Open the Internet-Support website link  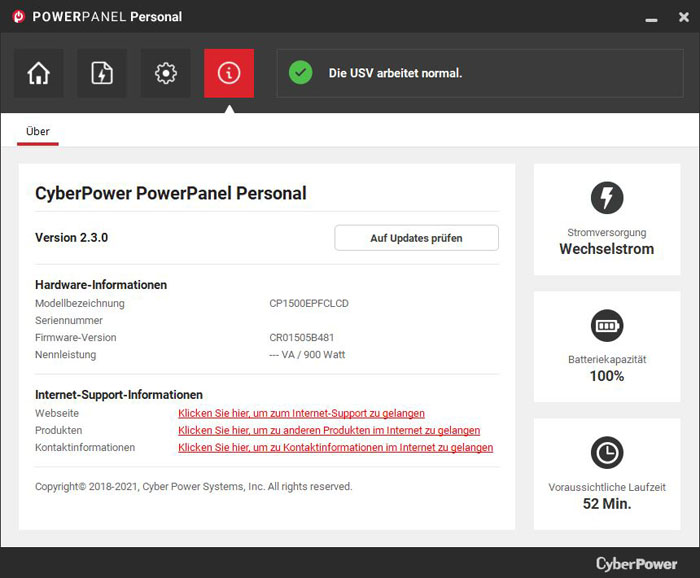coord(301,413)
